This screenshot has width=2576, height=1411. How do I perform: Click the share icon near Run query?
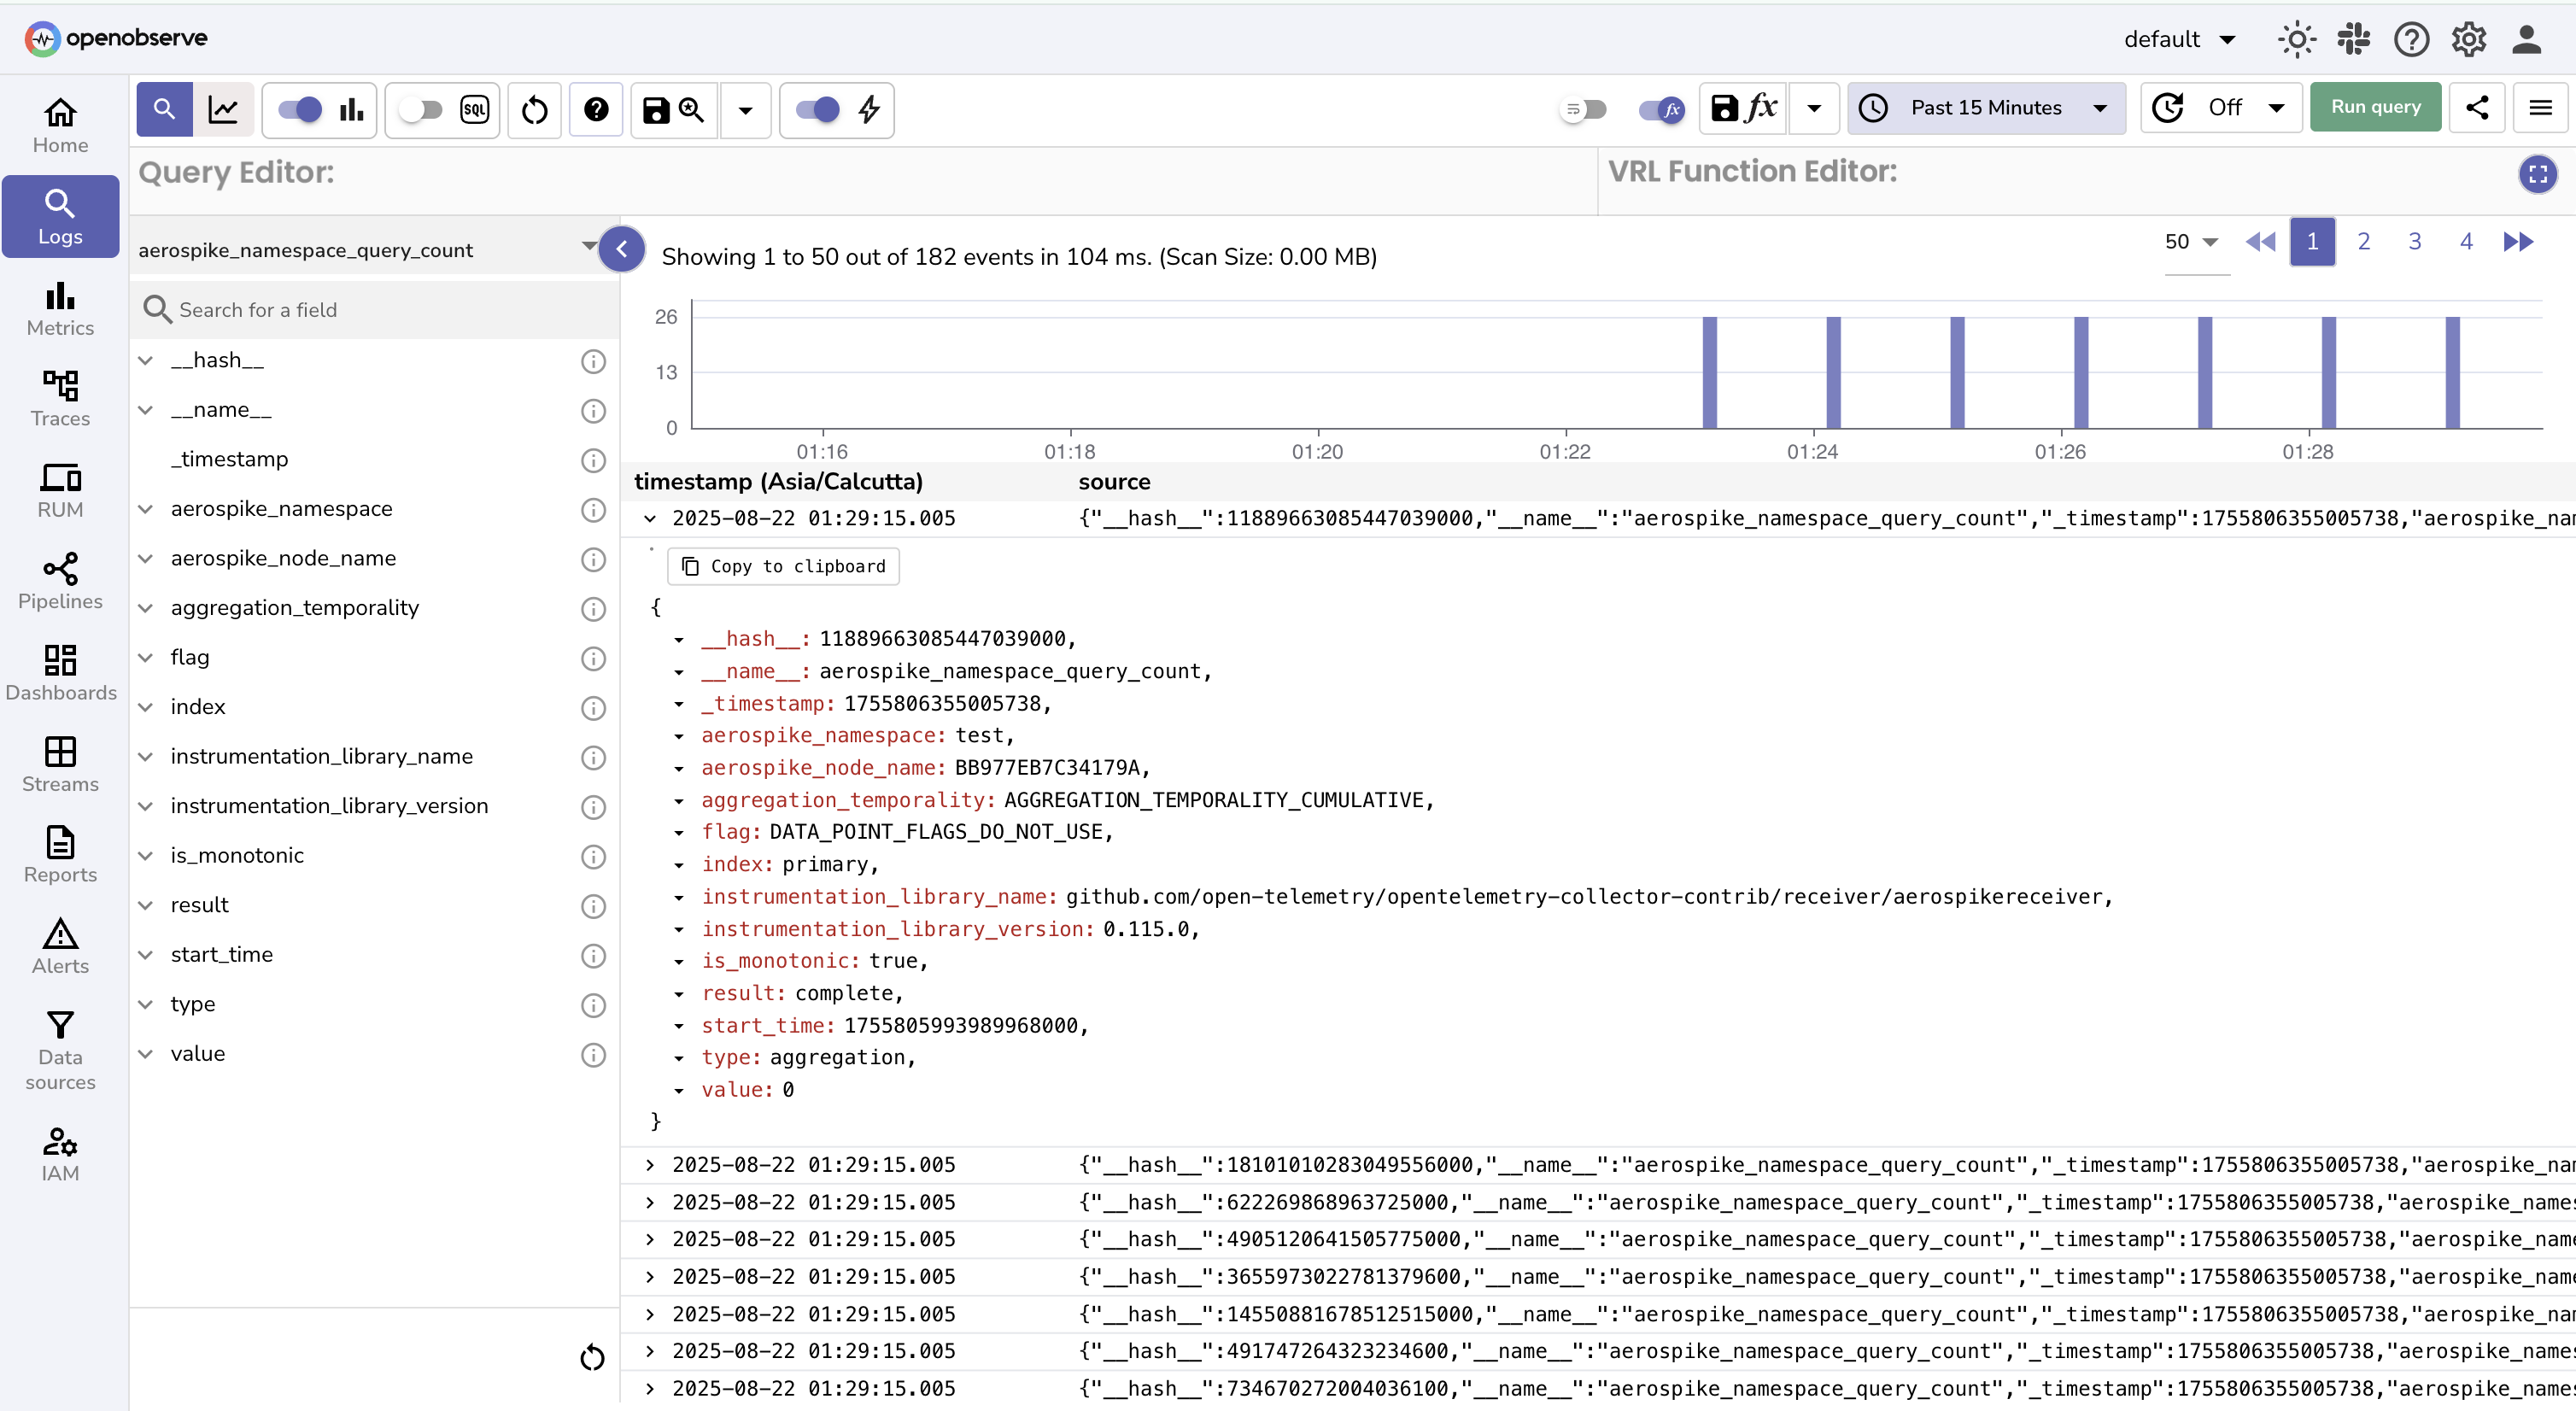click(x=2477, y=107)
